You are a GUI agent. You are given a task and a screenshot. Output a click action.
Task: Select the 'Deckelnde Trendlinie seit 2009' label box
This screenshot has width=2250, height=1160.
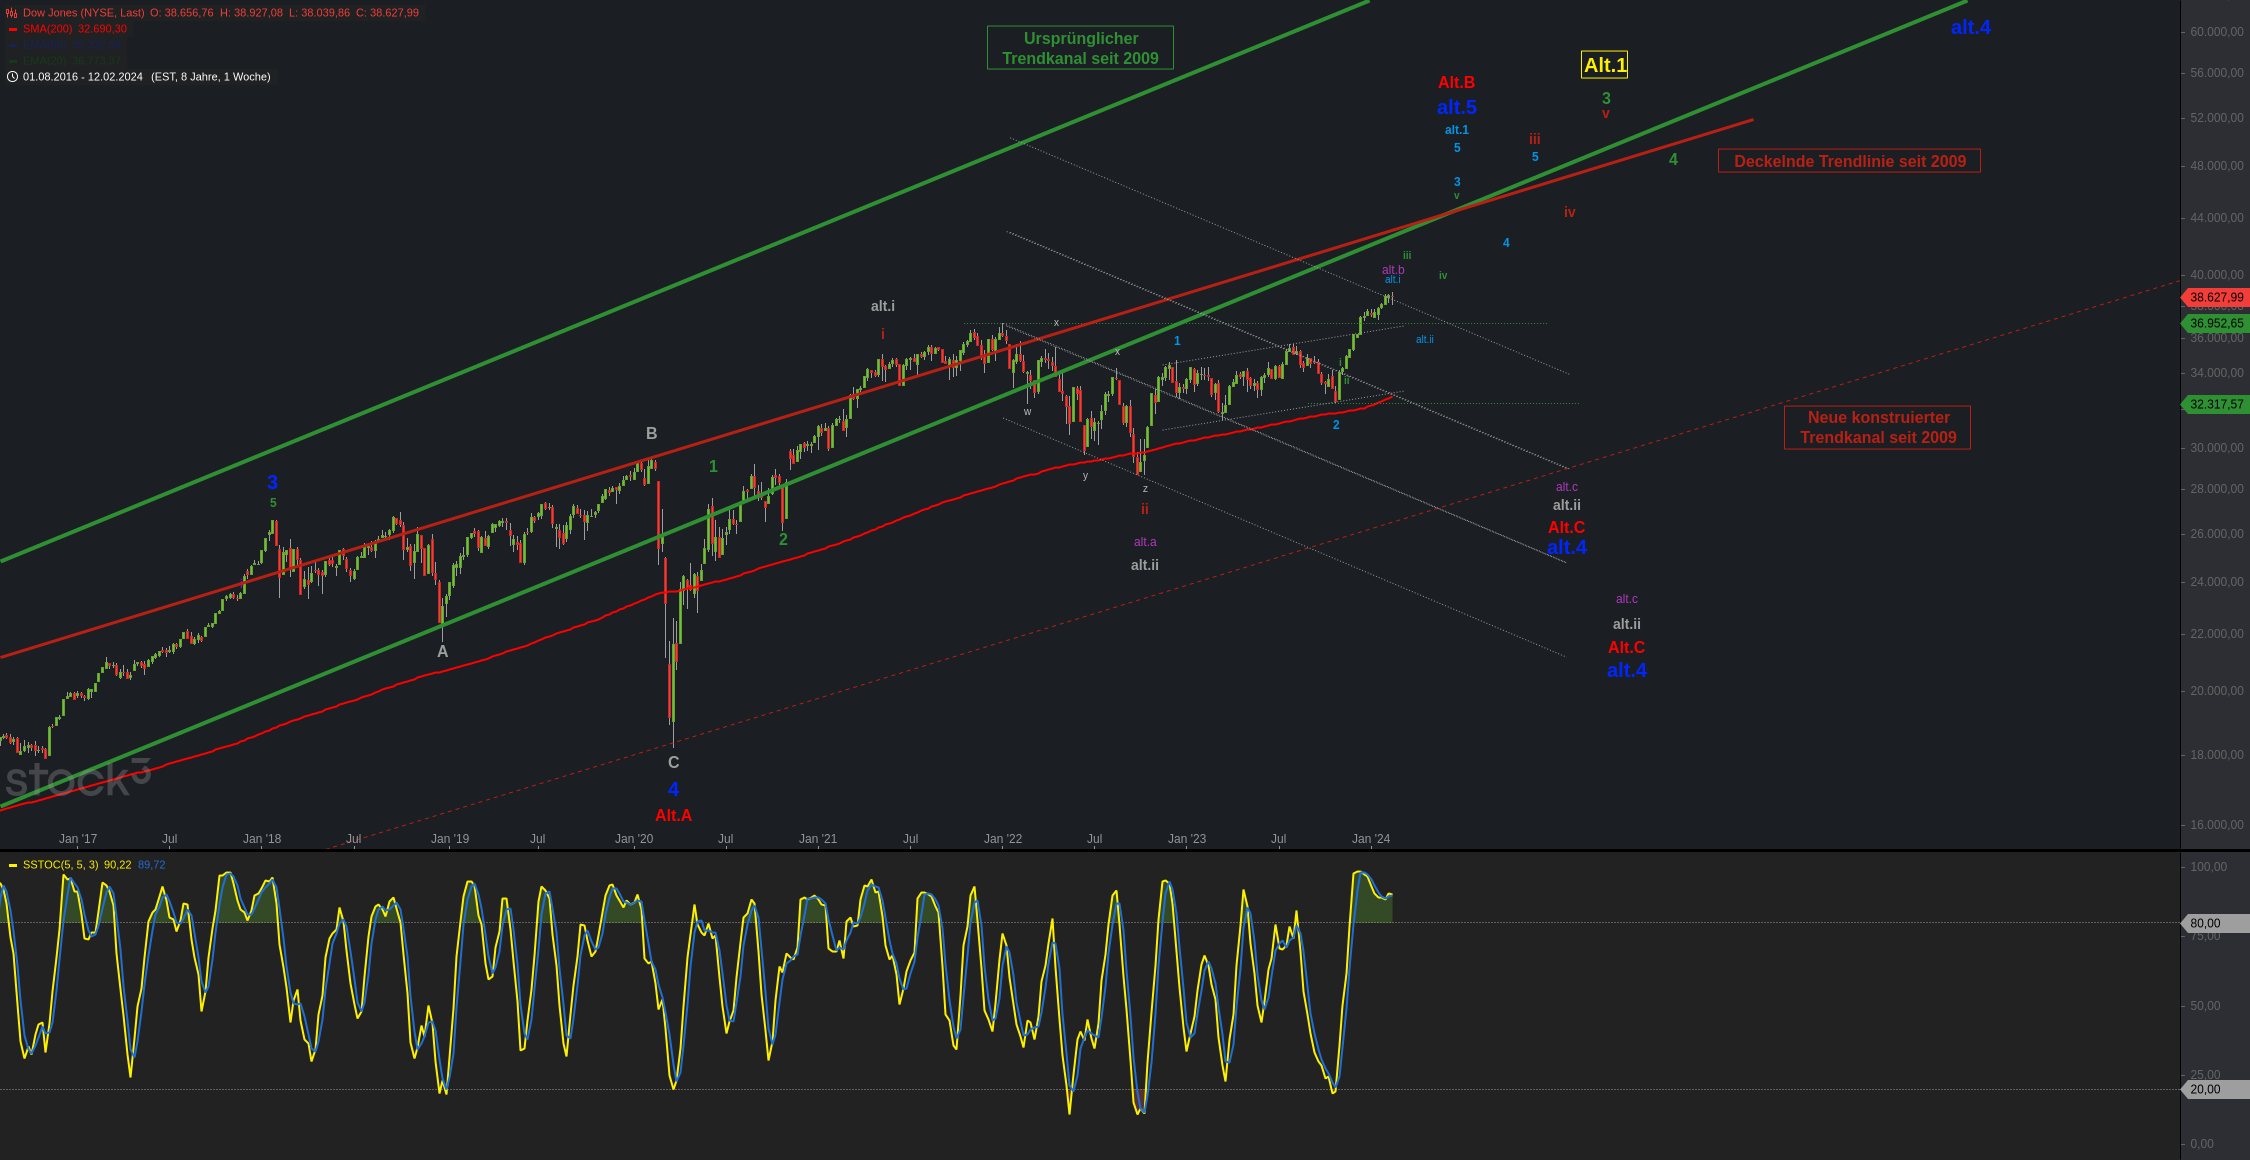1849,161
